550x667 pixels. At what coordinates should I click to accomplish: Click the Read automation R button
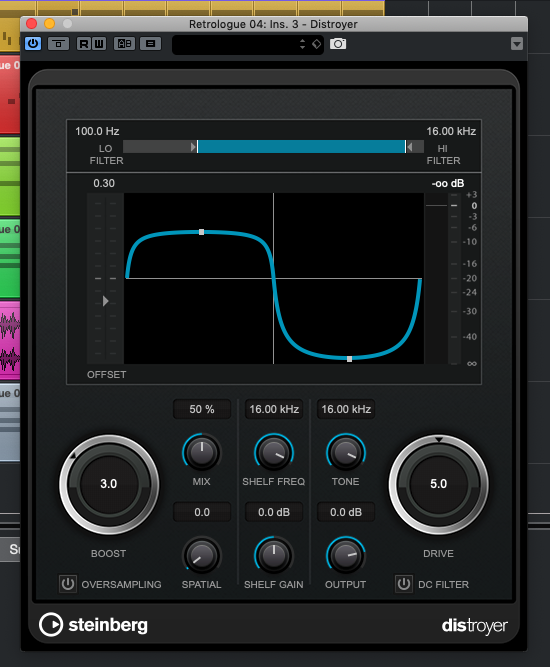click(84, 43)
